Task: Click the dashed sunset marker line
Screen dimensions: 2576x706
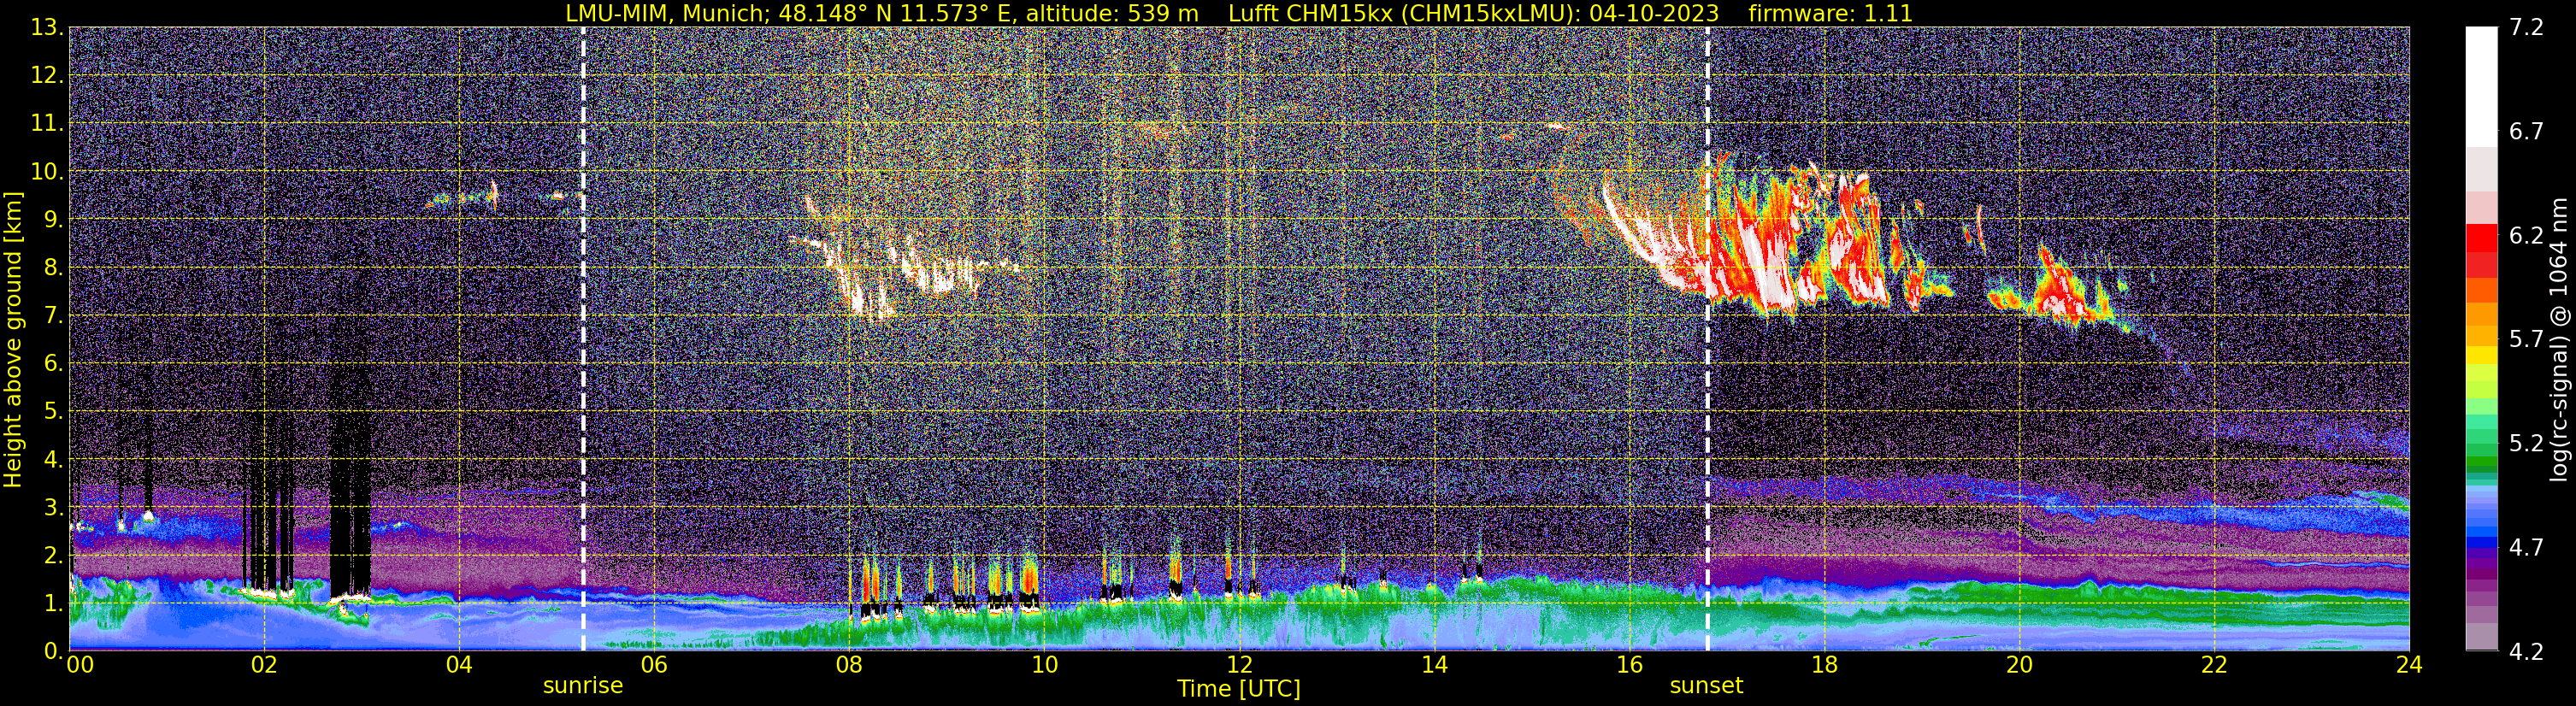Action: point(1707,339)
